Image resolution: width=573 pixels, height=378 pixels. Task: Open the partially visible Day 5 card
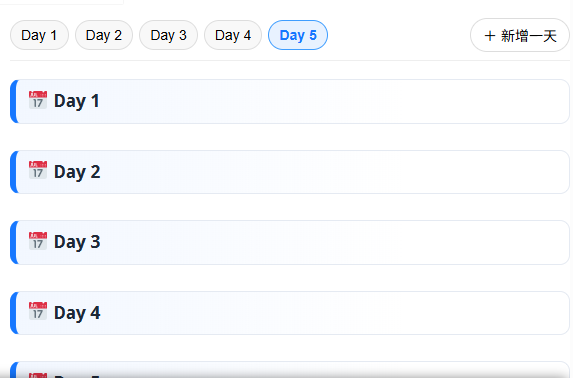click(290, 370)
